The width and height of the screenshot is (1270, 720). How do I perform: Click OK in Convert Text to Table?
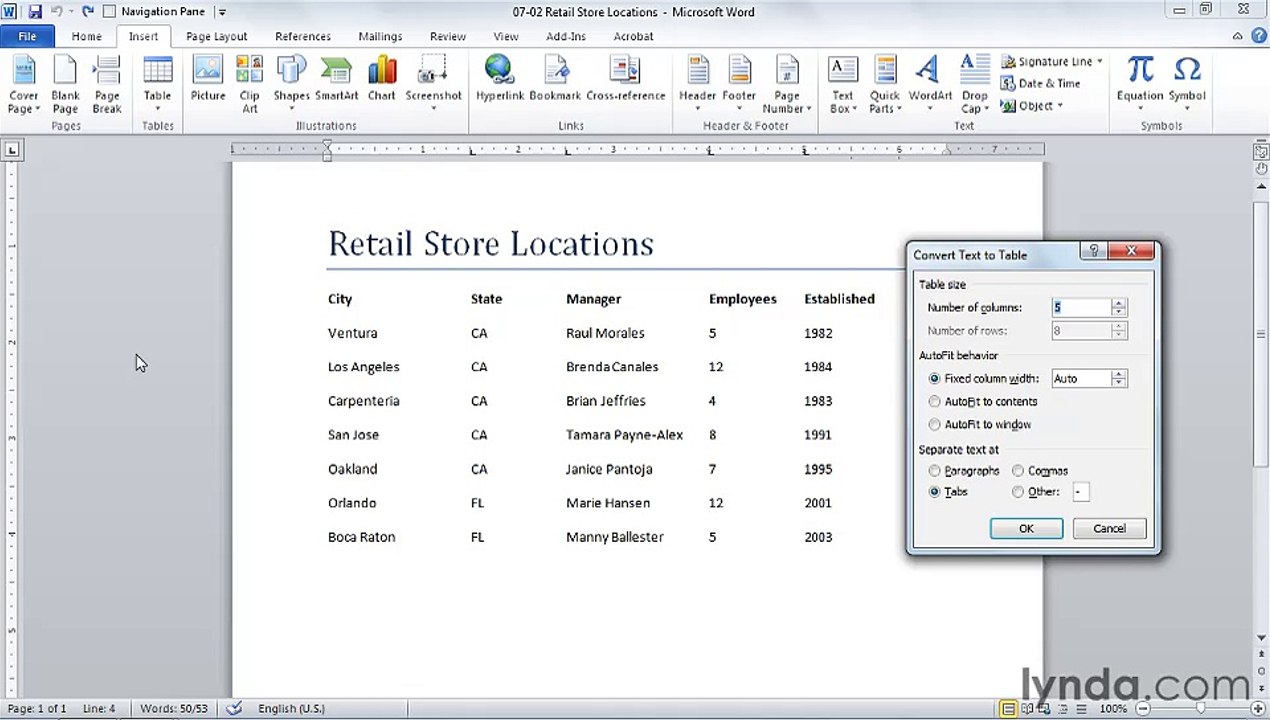(x=1026, y=529)
